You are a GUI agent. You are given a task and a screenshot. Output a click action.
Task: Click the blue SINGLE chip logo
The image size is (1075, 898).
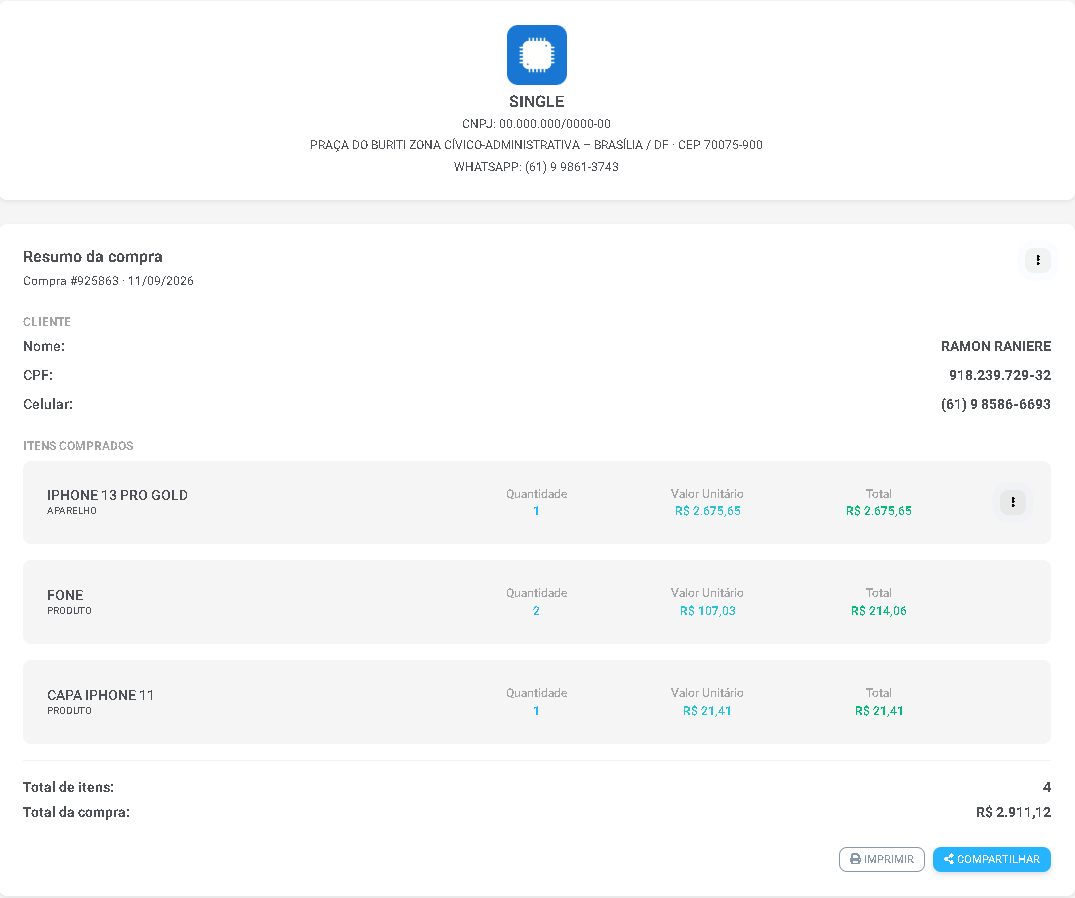point(537,55)
